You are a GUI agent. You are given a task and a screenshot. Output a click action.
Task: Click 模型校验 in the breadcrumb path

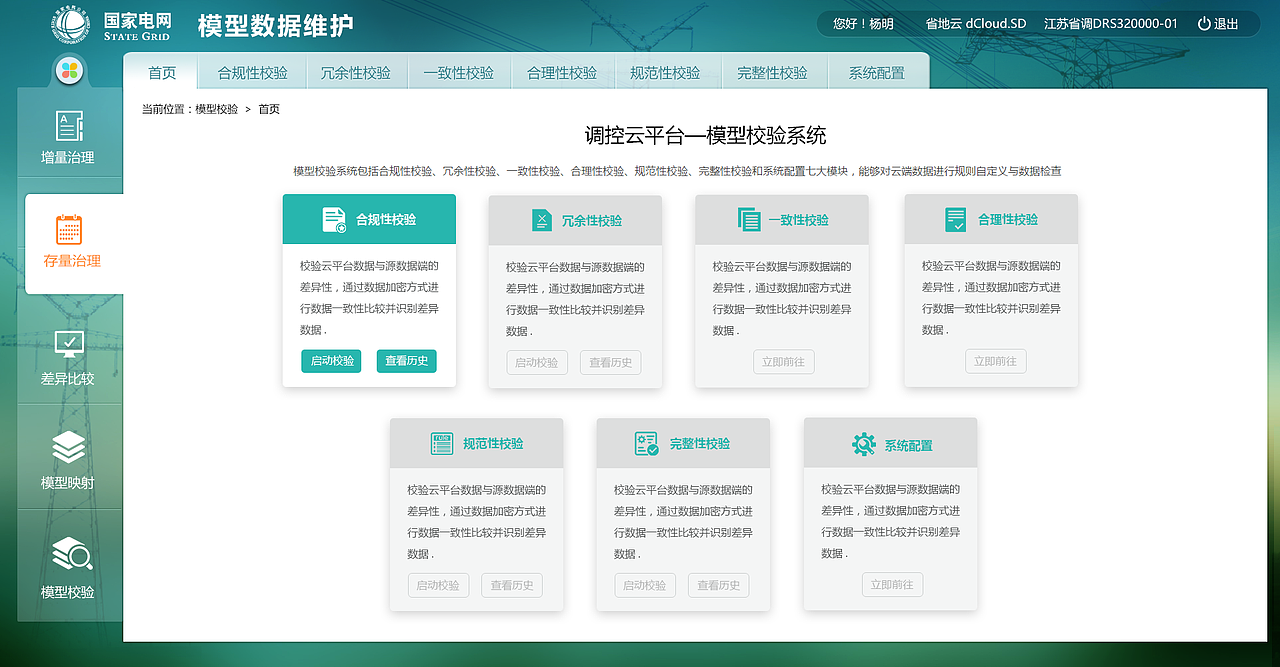click(219, 109)
